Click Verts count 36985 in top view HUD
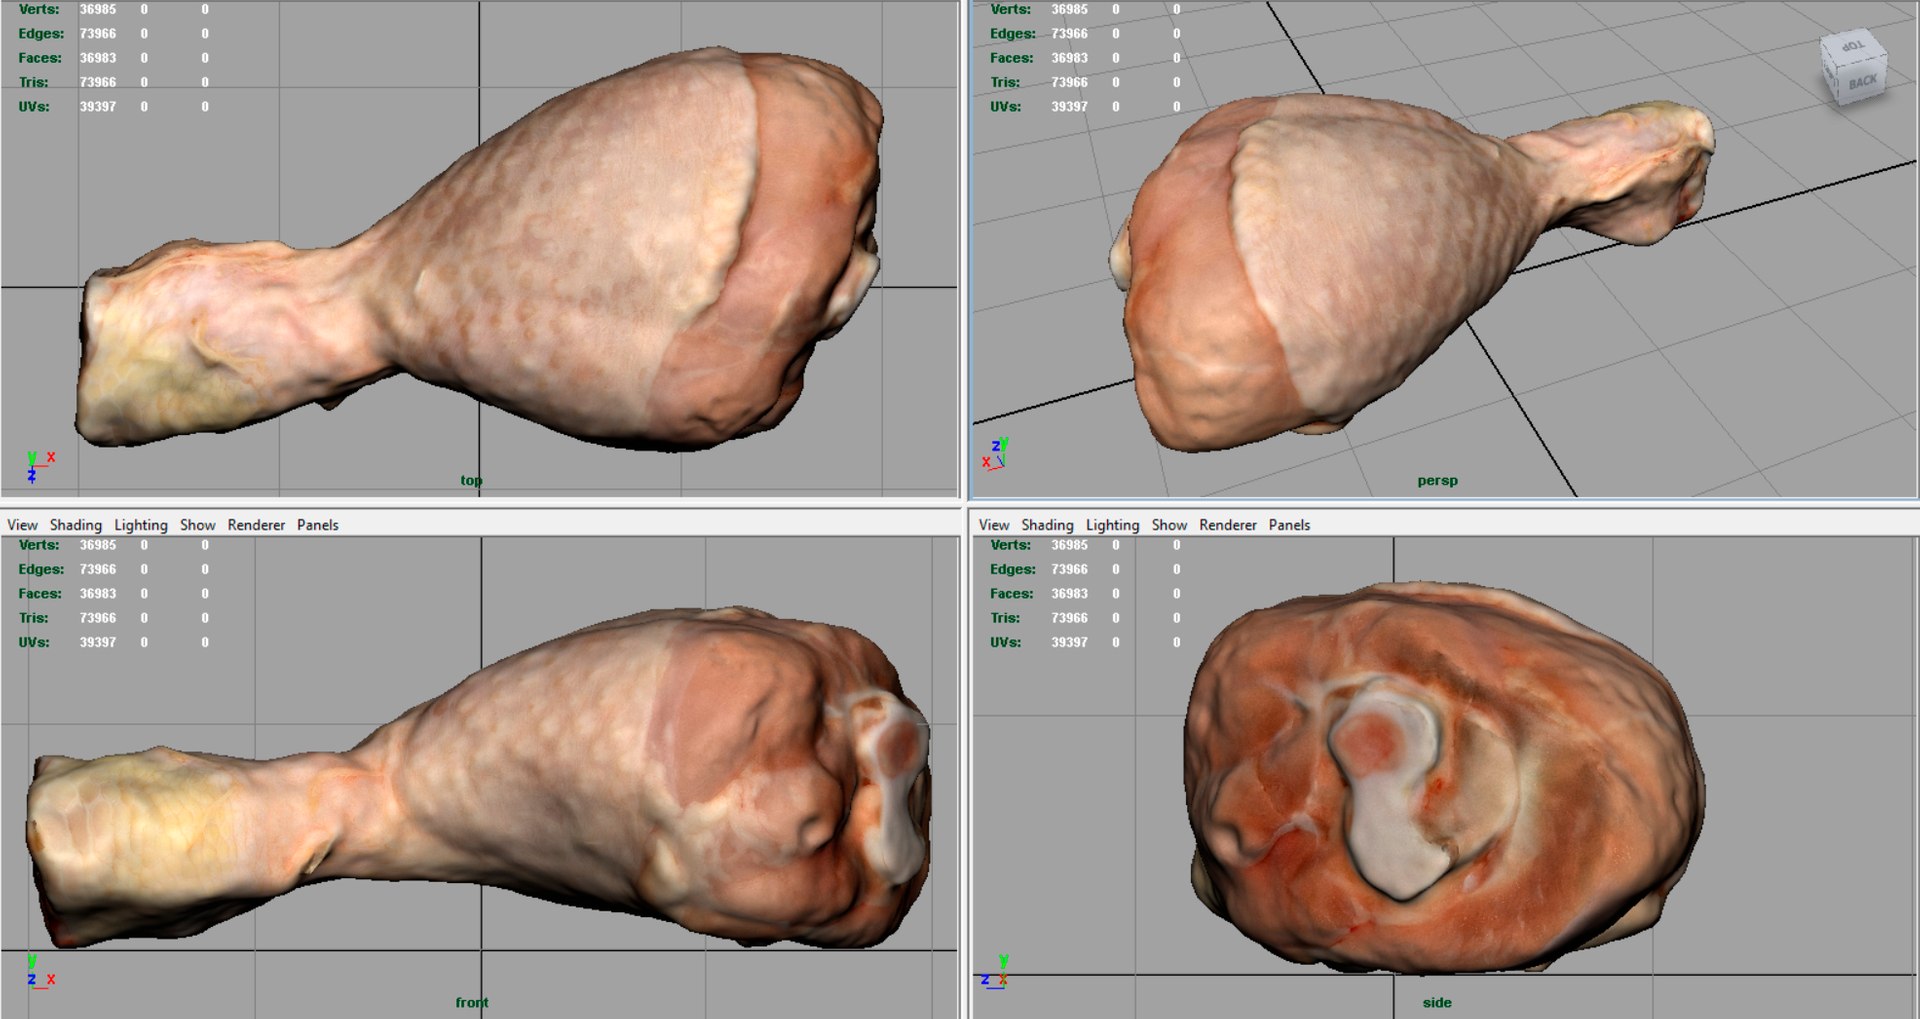 [x=98, y=9]
